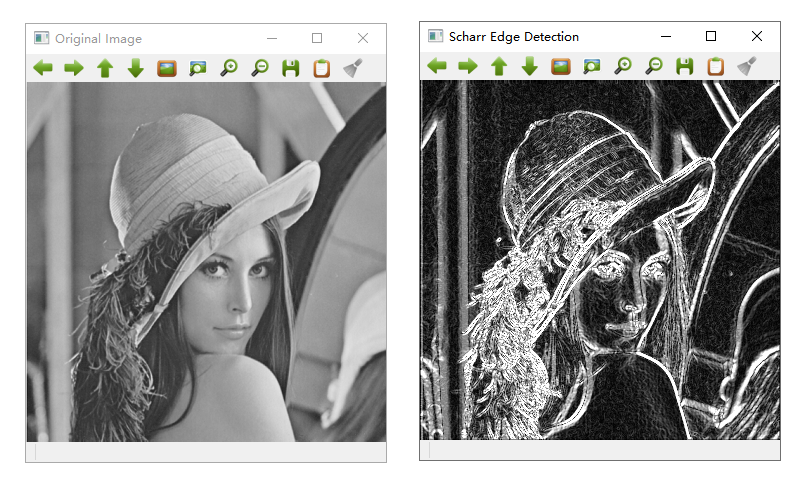Click properties brush icon in Scharr Edge Detection window
Viewport: 803px width, 487px height.
747,66
